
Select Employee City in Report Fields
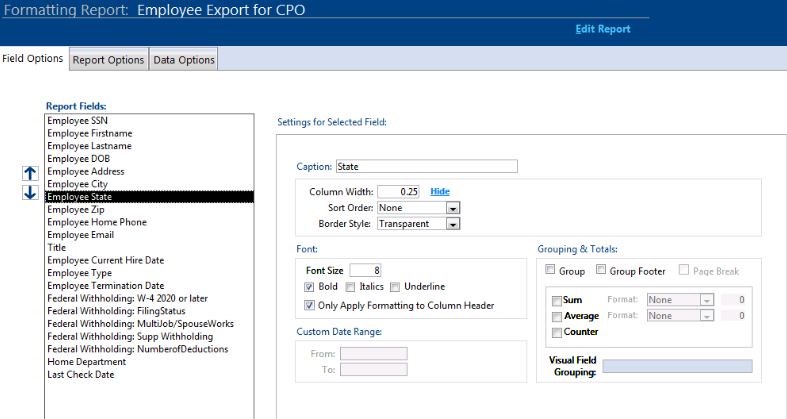(149, 184)
